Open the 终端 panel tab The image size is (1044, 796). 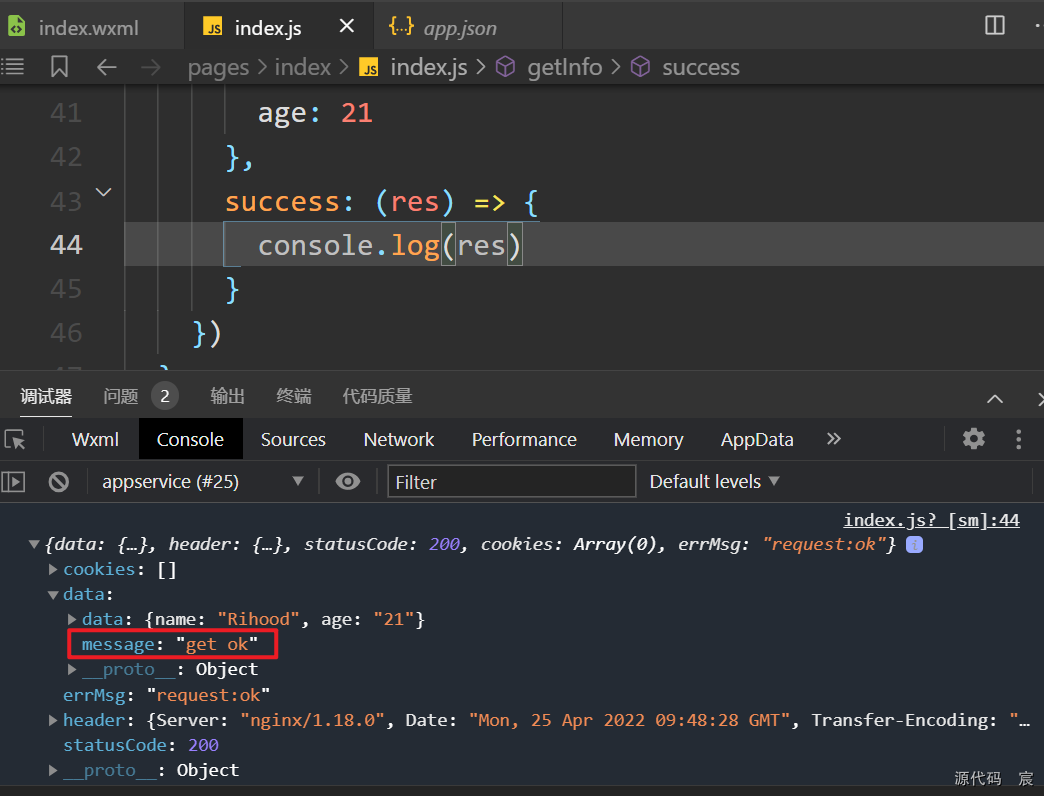click(294, 397)
